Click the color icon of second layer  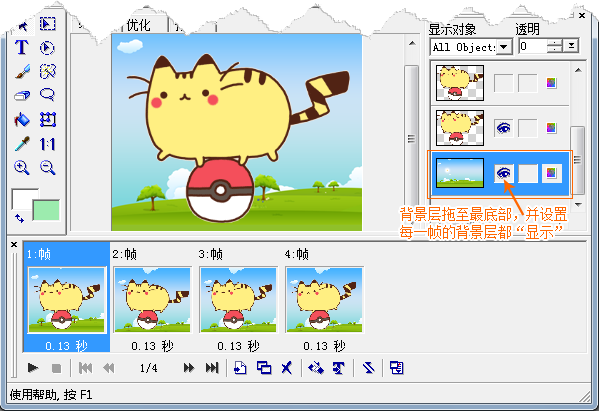(551, 128)
